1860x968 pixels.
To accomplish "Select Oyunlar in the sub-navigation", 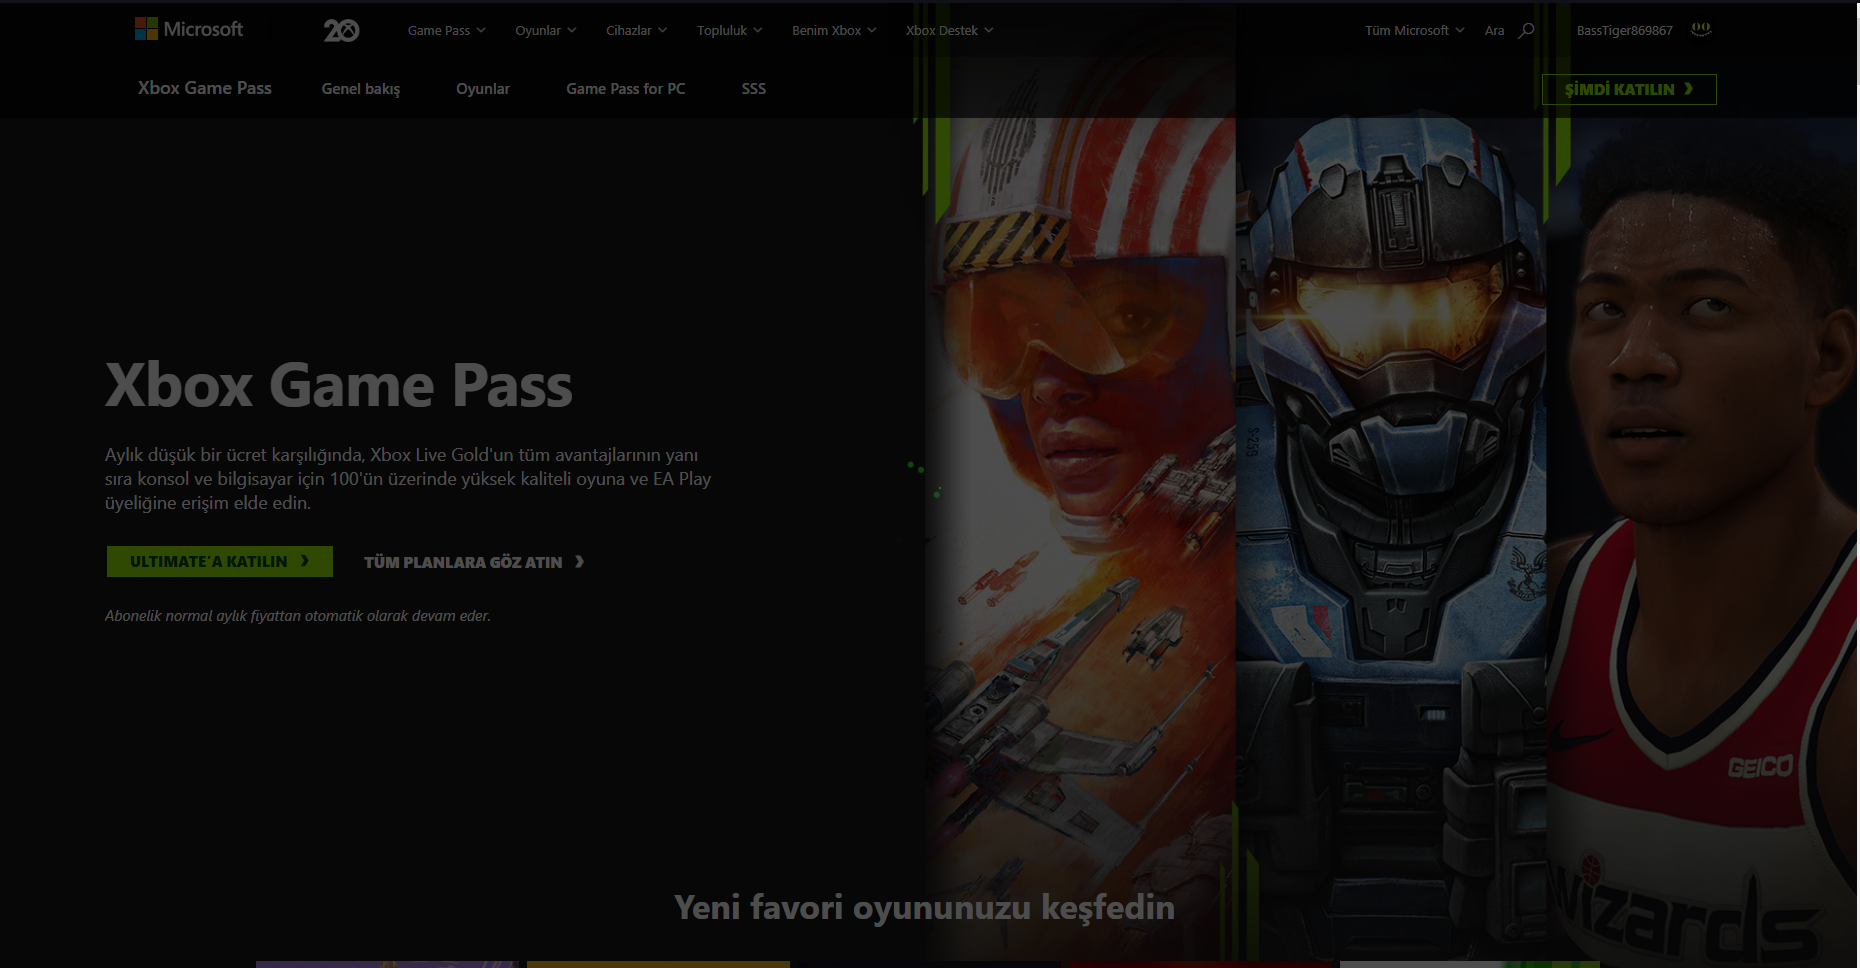I will [x=483, y=89].
